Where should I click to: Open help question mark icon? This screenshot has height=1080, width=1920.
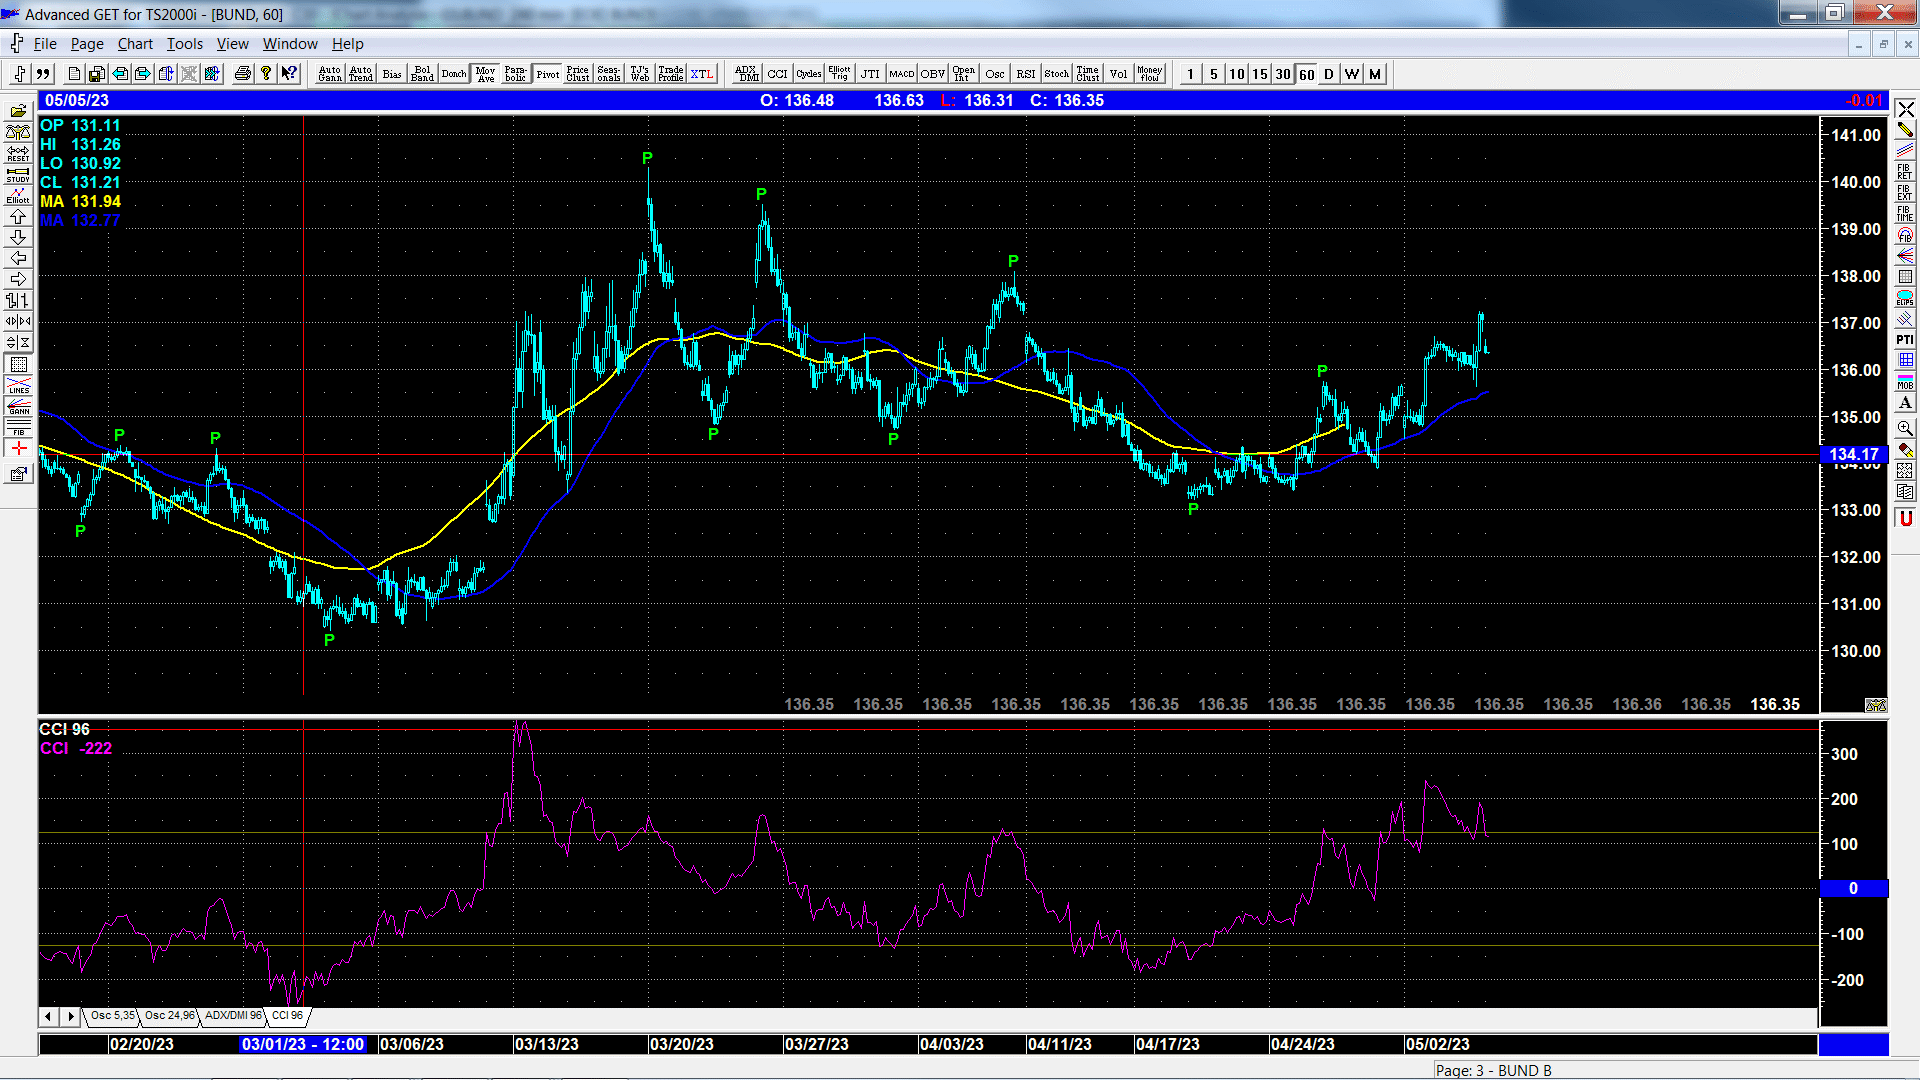pyautogui.click(x=266, y=74)
